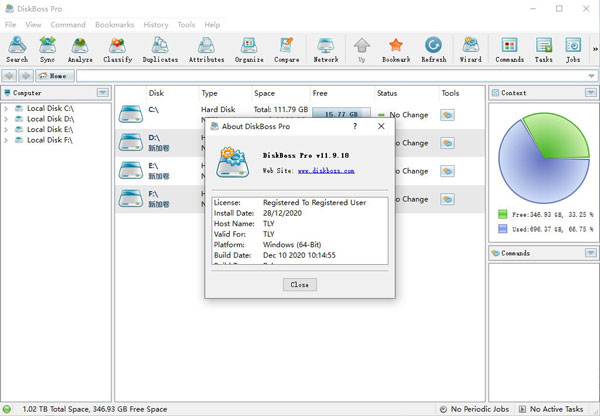
Task: Open the address bar dropdown arrow
Action: coord(592,76)
